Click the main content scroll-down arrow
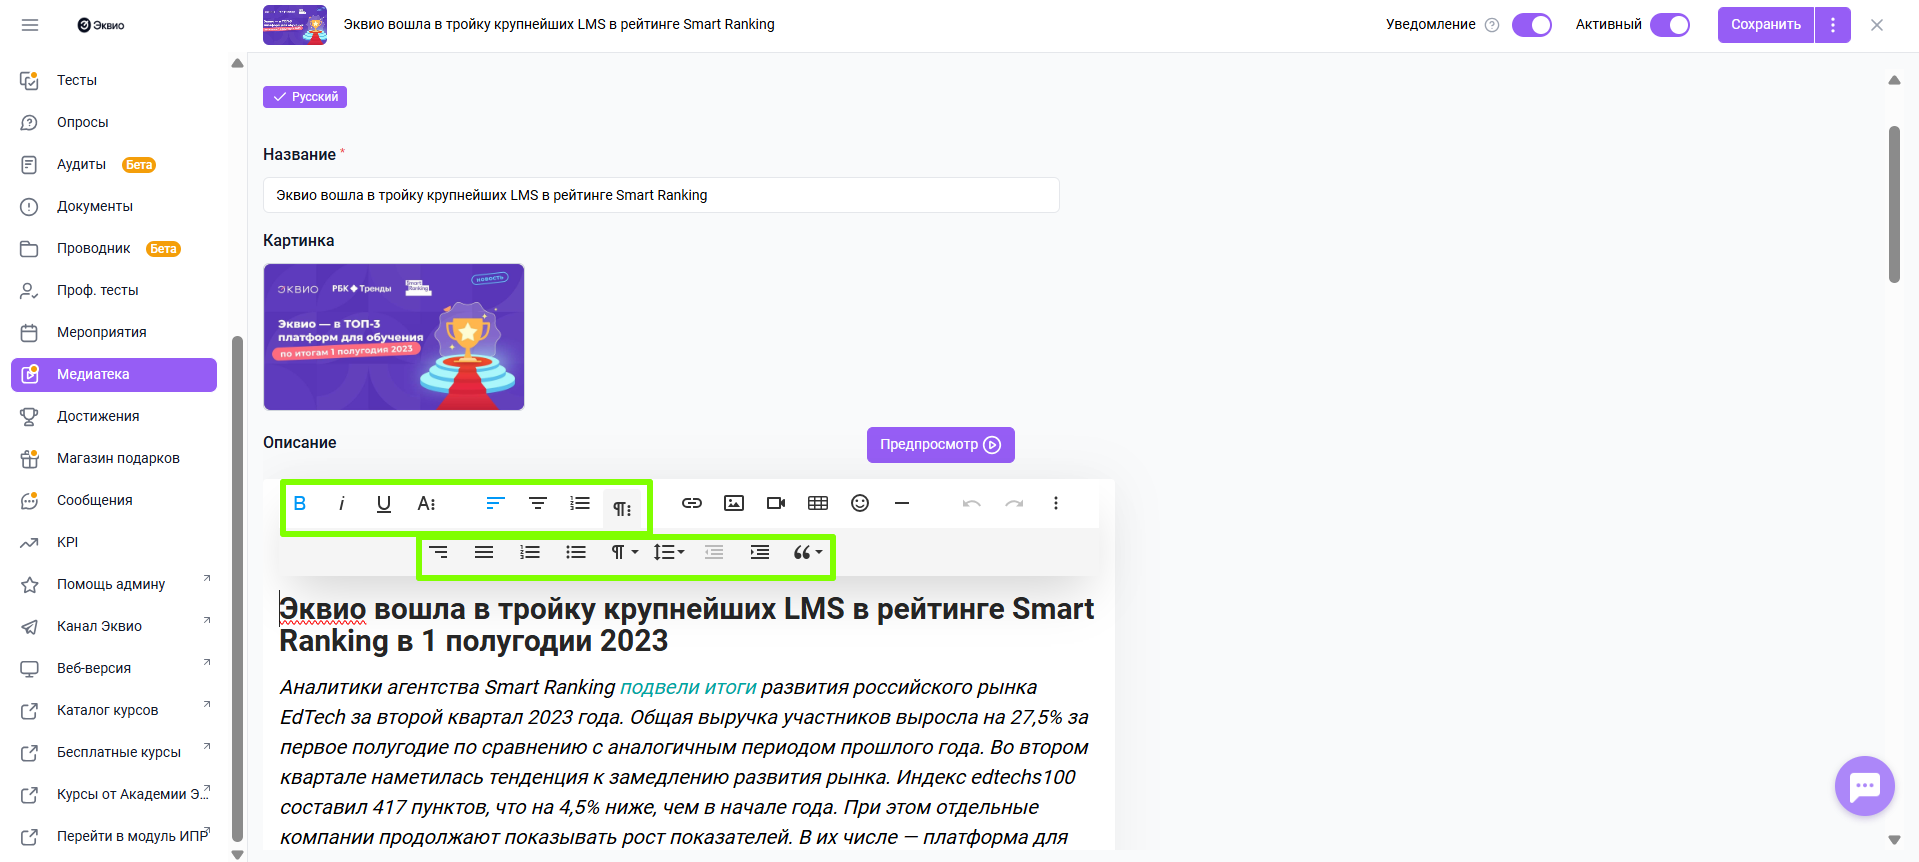The height and width of the screenshot is (862, 1919). pos(1894,840)
